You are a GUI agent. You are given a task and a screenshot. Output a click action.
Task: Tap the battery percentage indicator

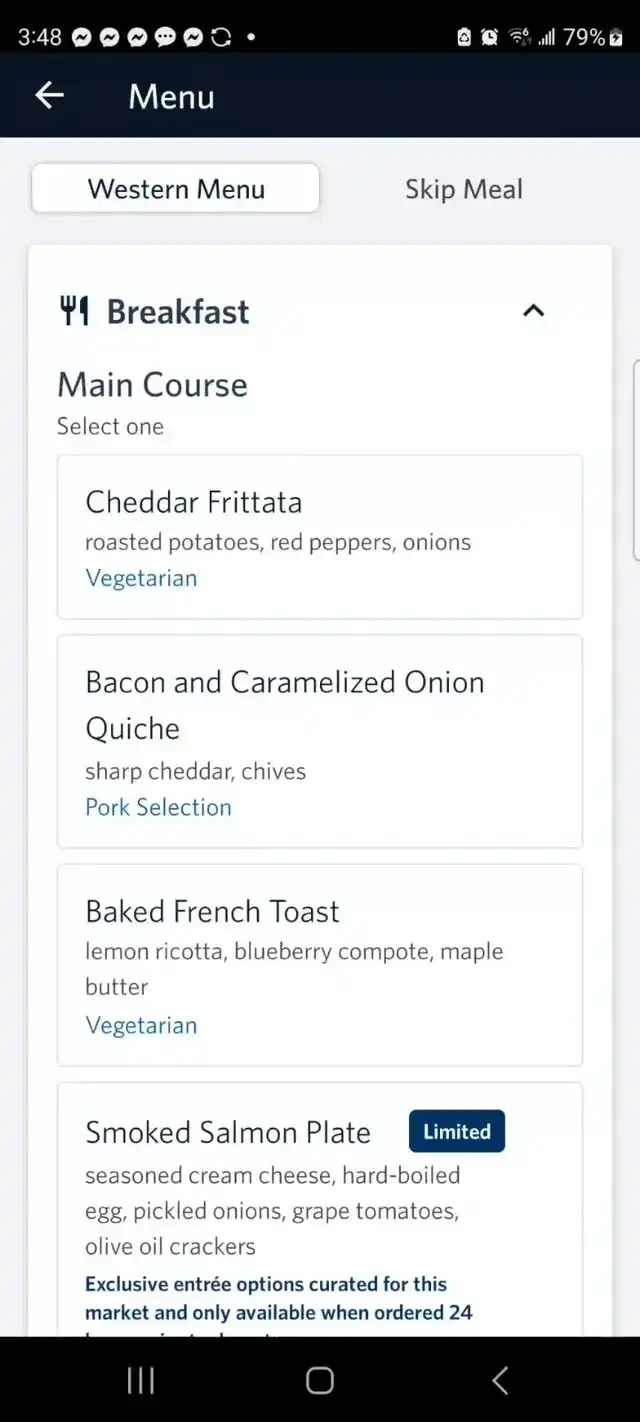point(584,37)
